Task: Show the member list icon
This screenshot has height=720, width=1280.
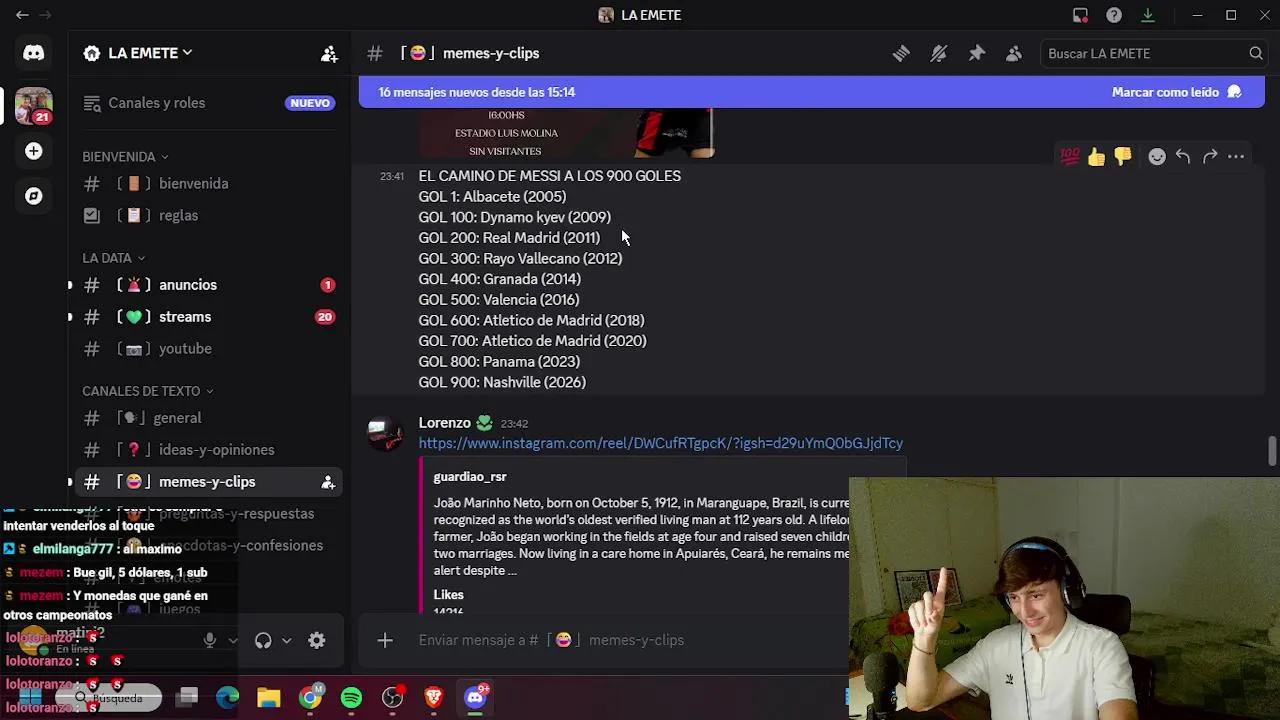Action: 1014,54
